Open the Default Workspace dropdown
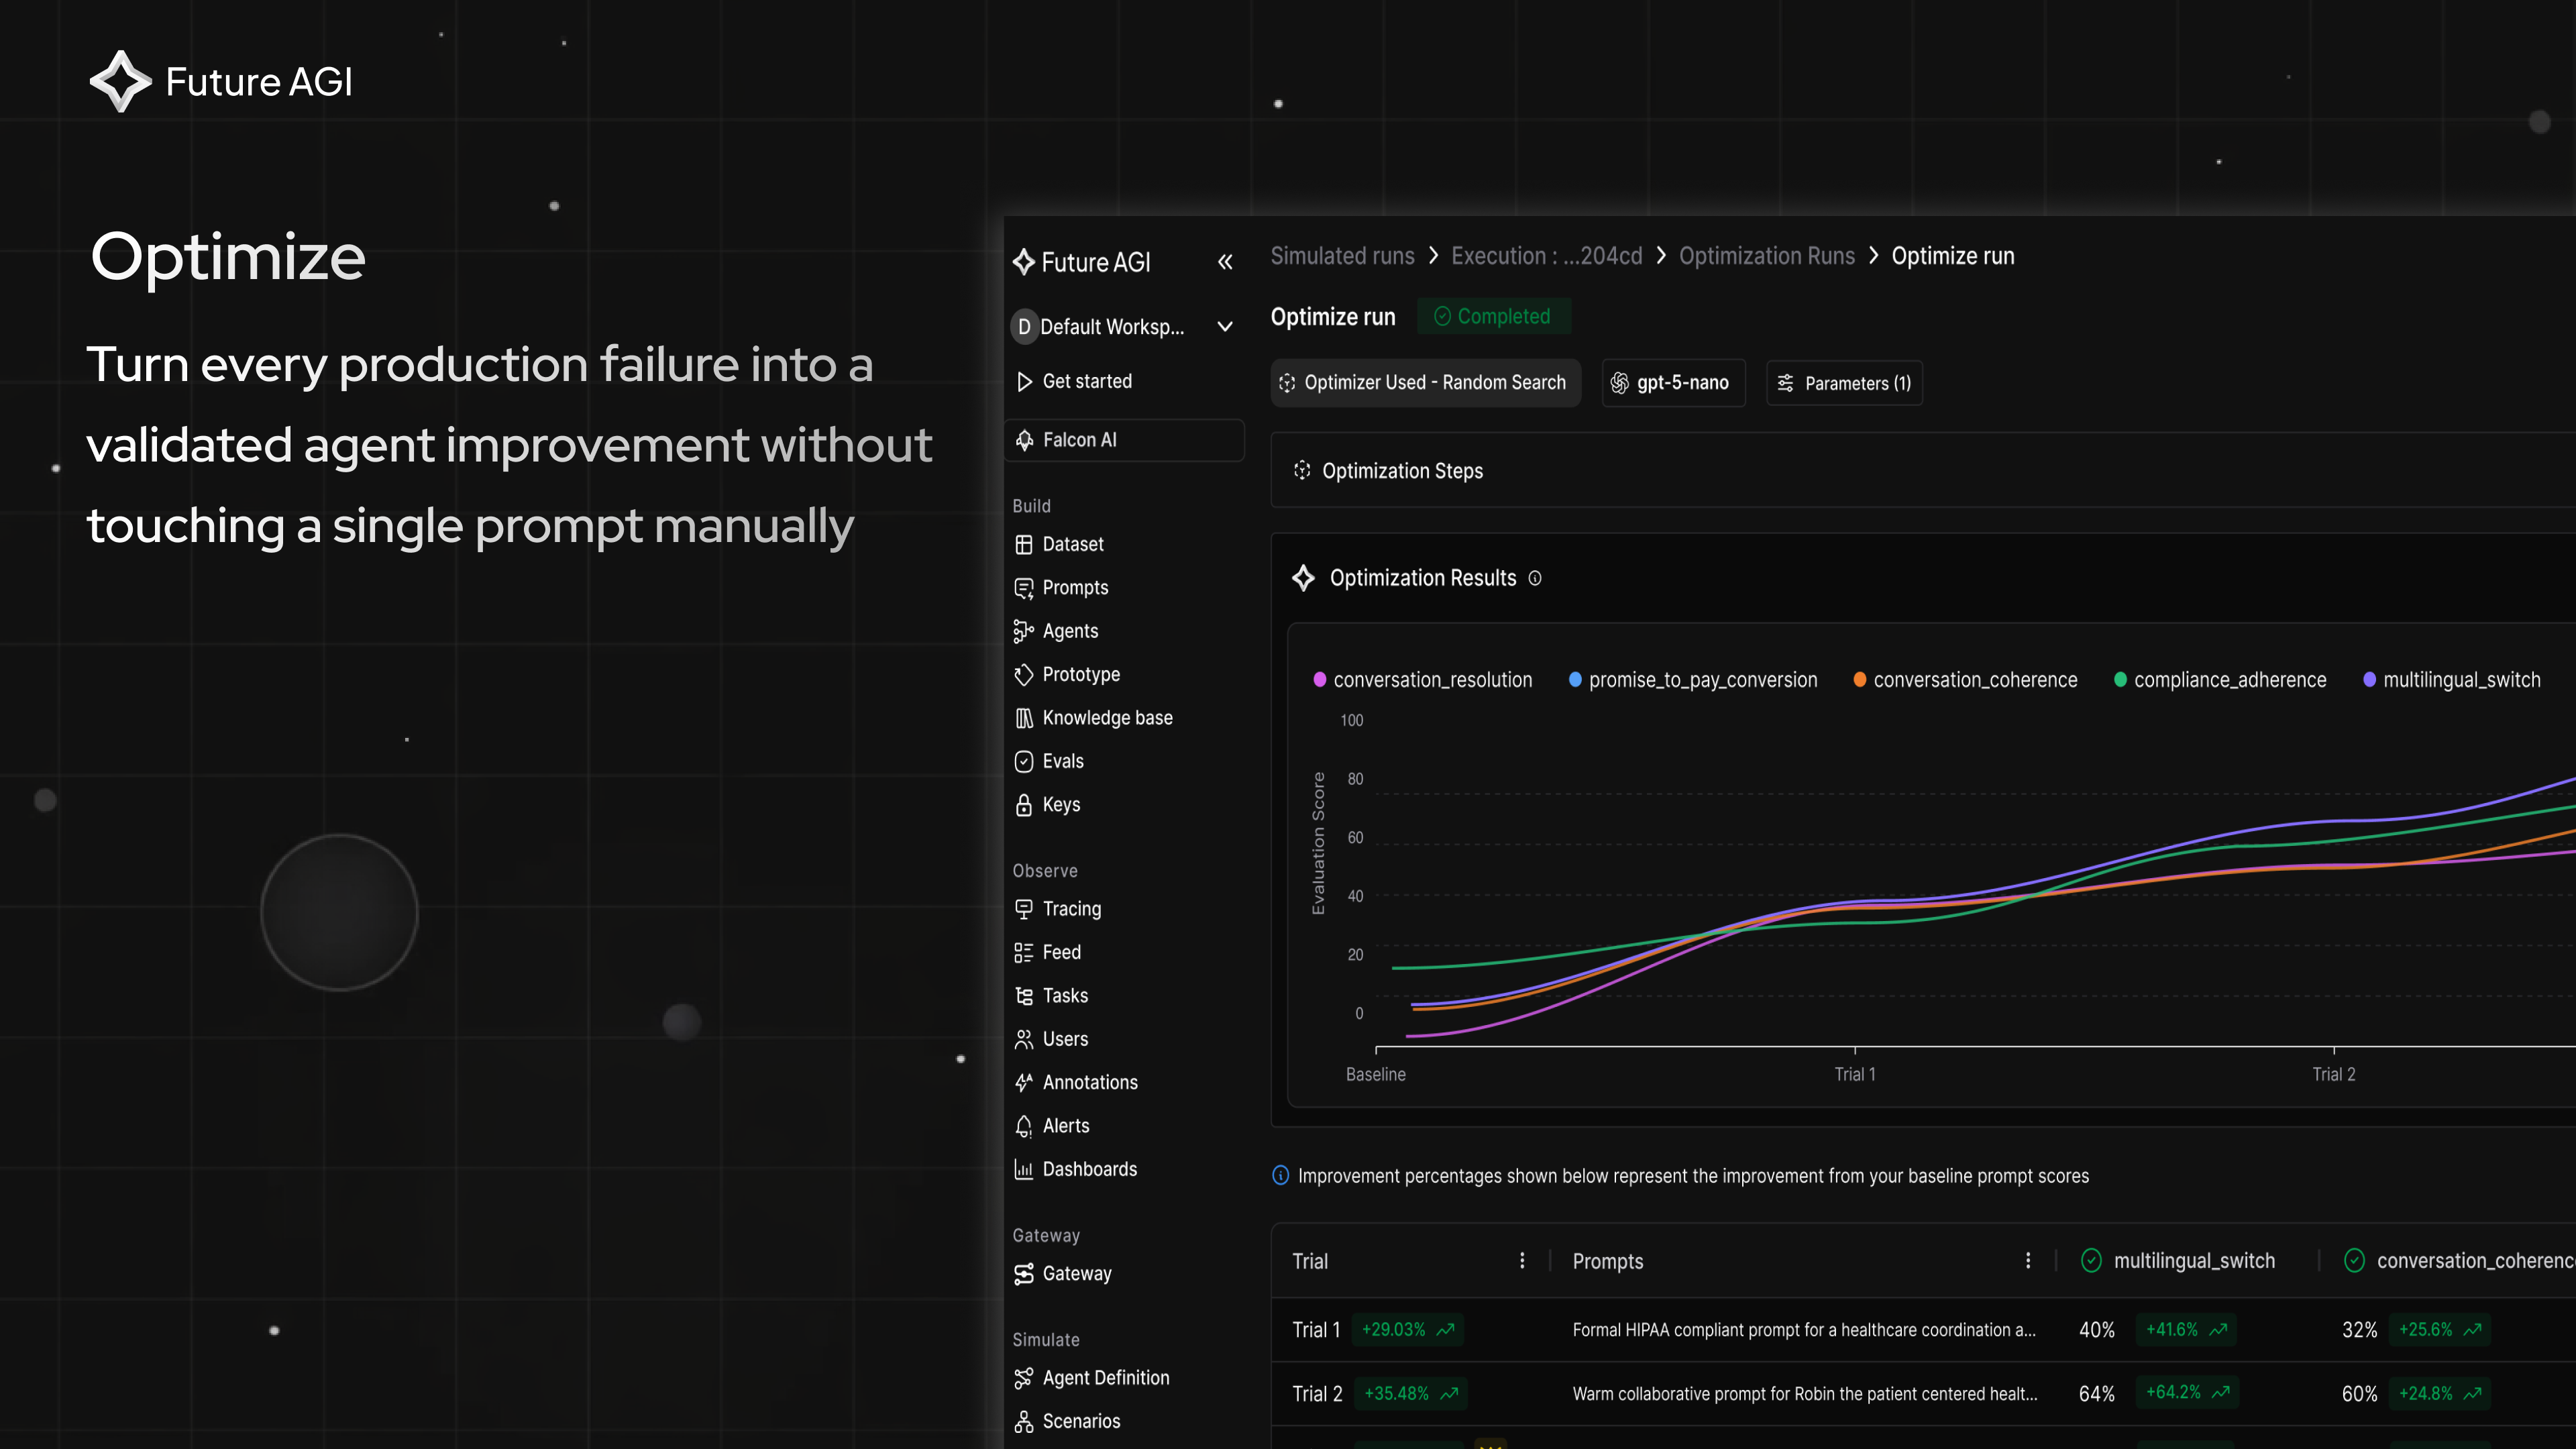The image size is (2576, 1449). pos(1125,327)
